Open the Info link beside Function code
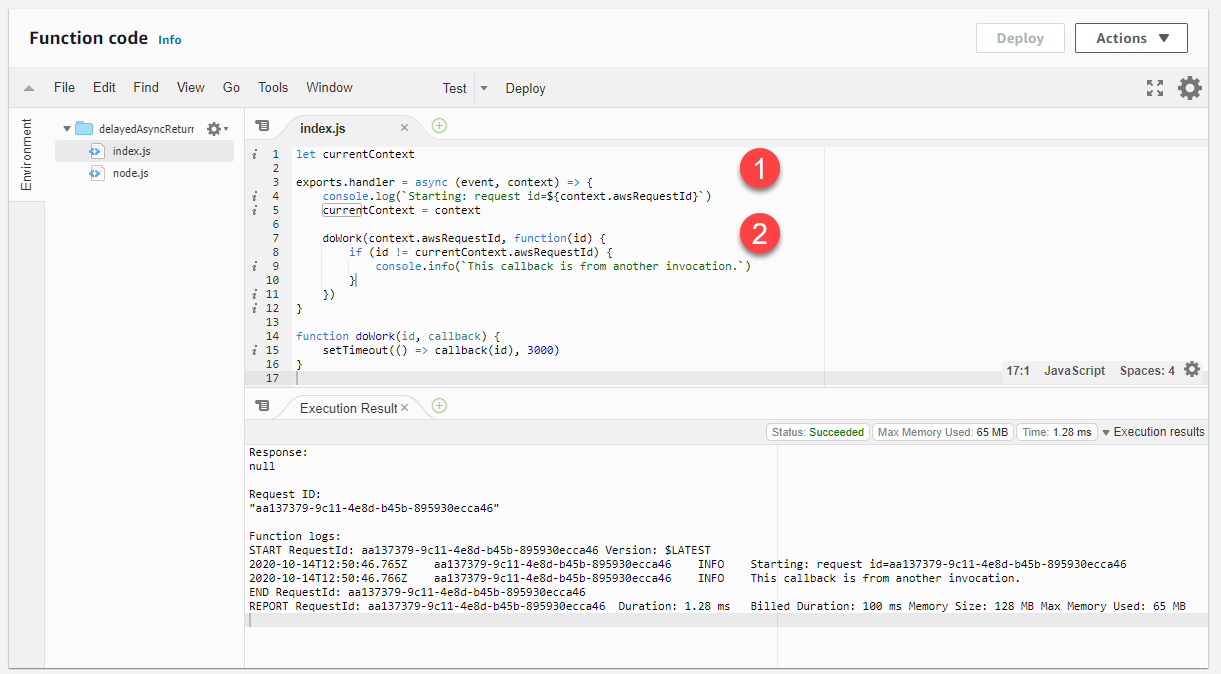Viewport: 1221px width, 674px height. [x=169, y=39]
